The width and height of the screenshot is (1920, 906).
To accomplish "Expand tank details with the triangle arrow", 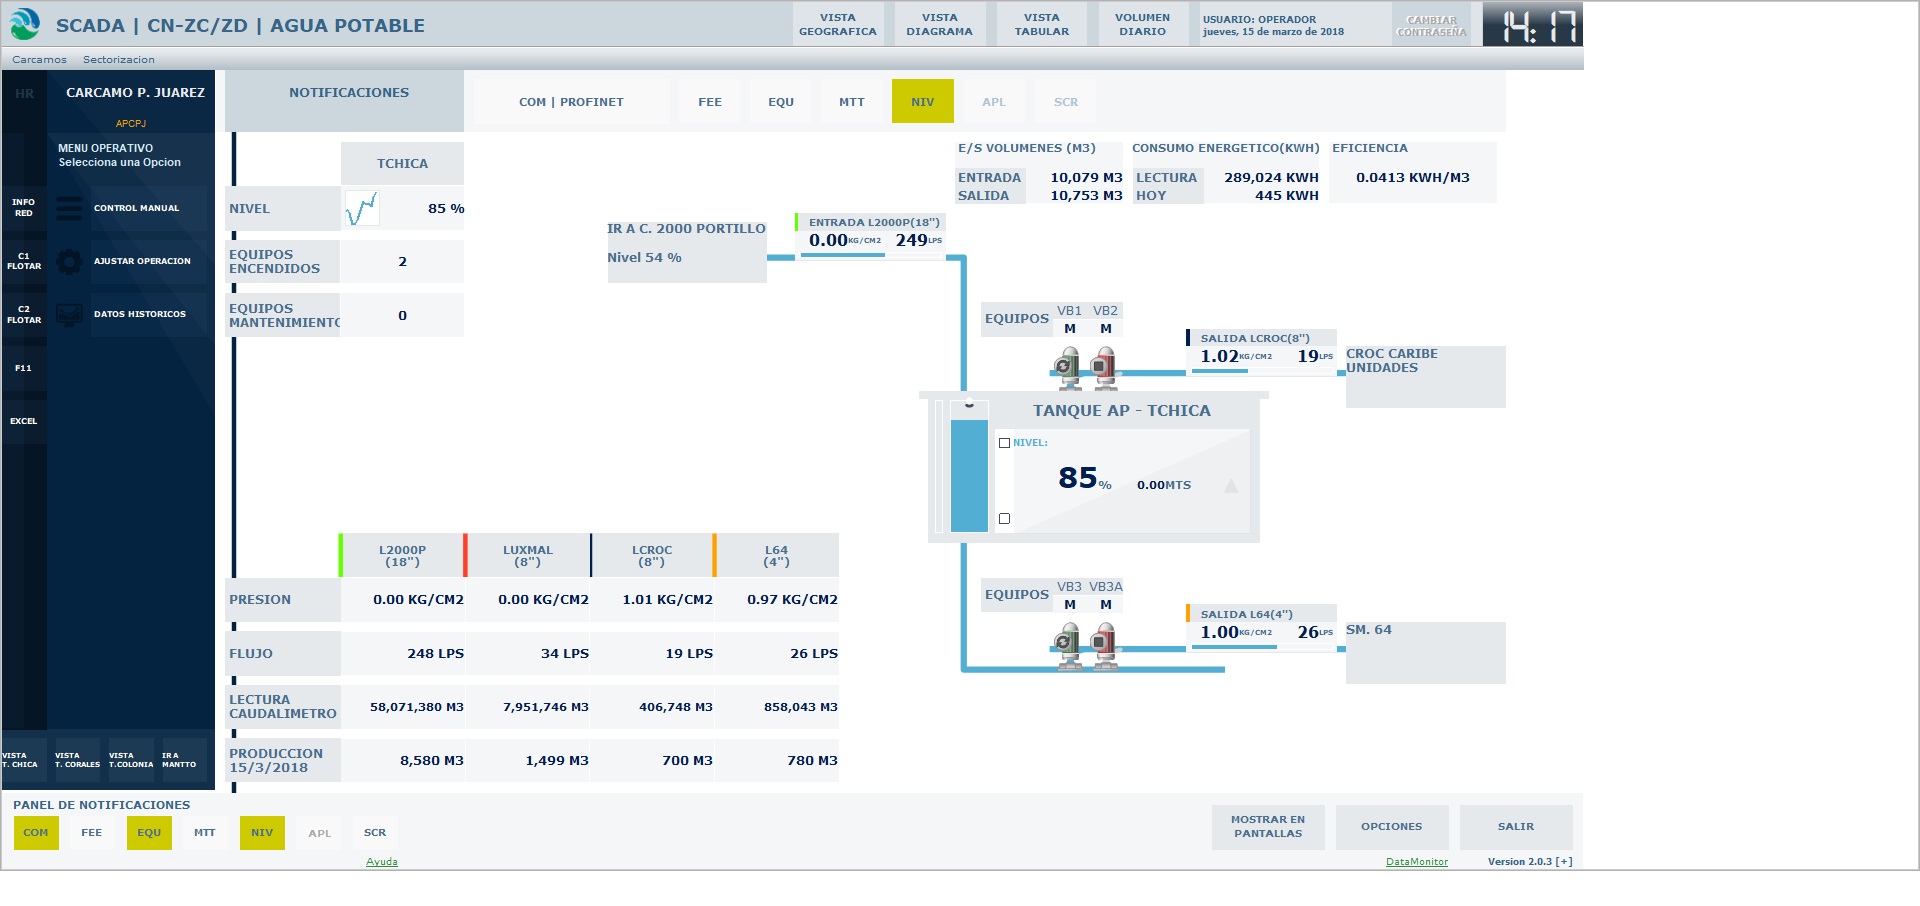I will pyautogui.click(x=1231, y=486).
